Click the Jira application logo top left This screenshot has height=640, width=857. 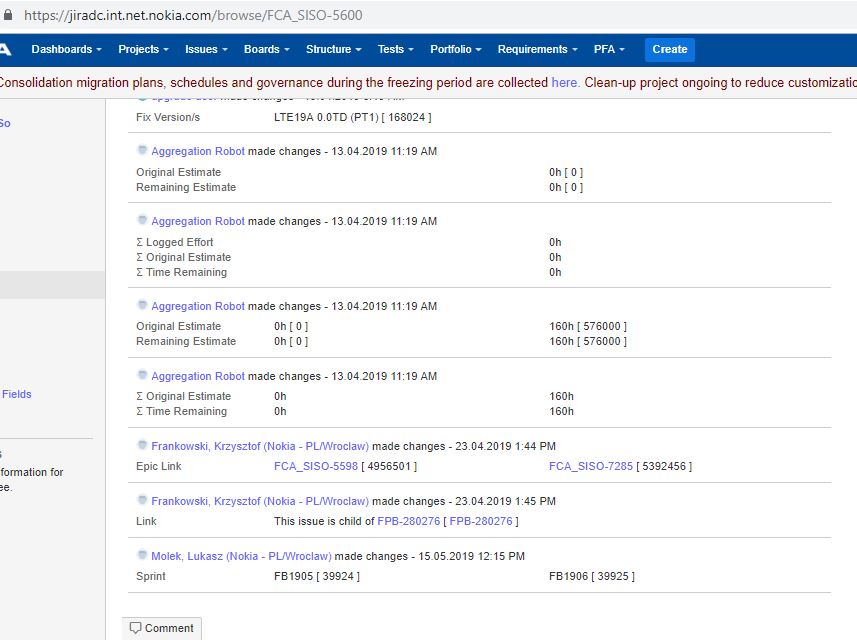click(x=7, y=49)
